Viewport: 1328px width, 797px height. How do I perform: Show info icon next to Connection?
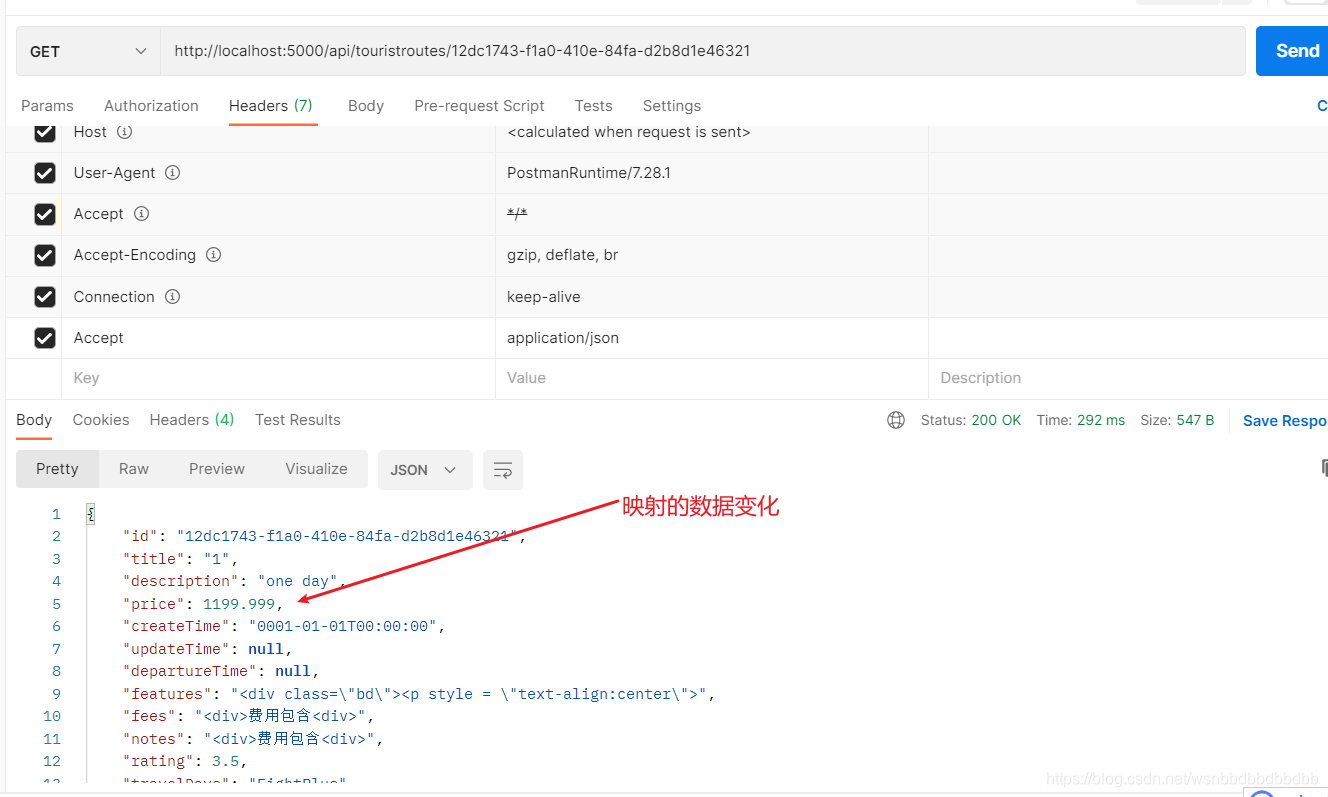point(172,297)
